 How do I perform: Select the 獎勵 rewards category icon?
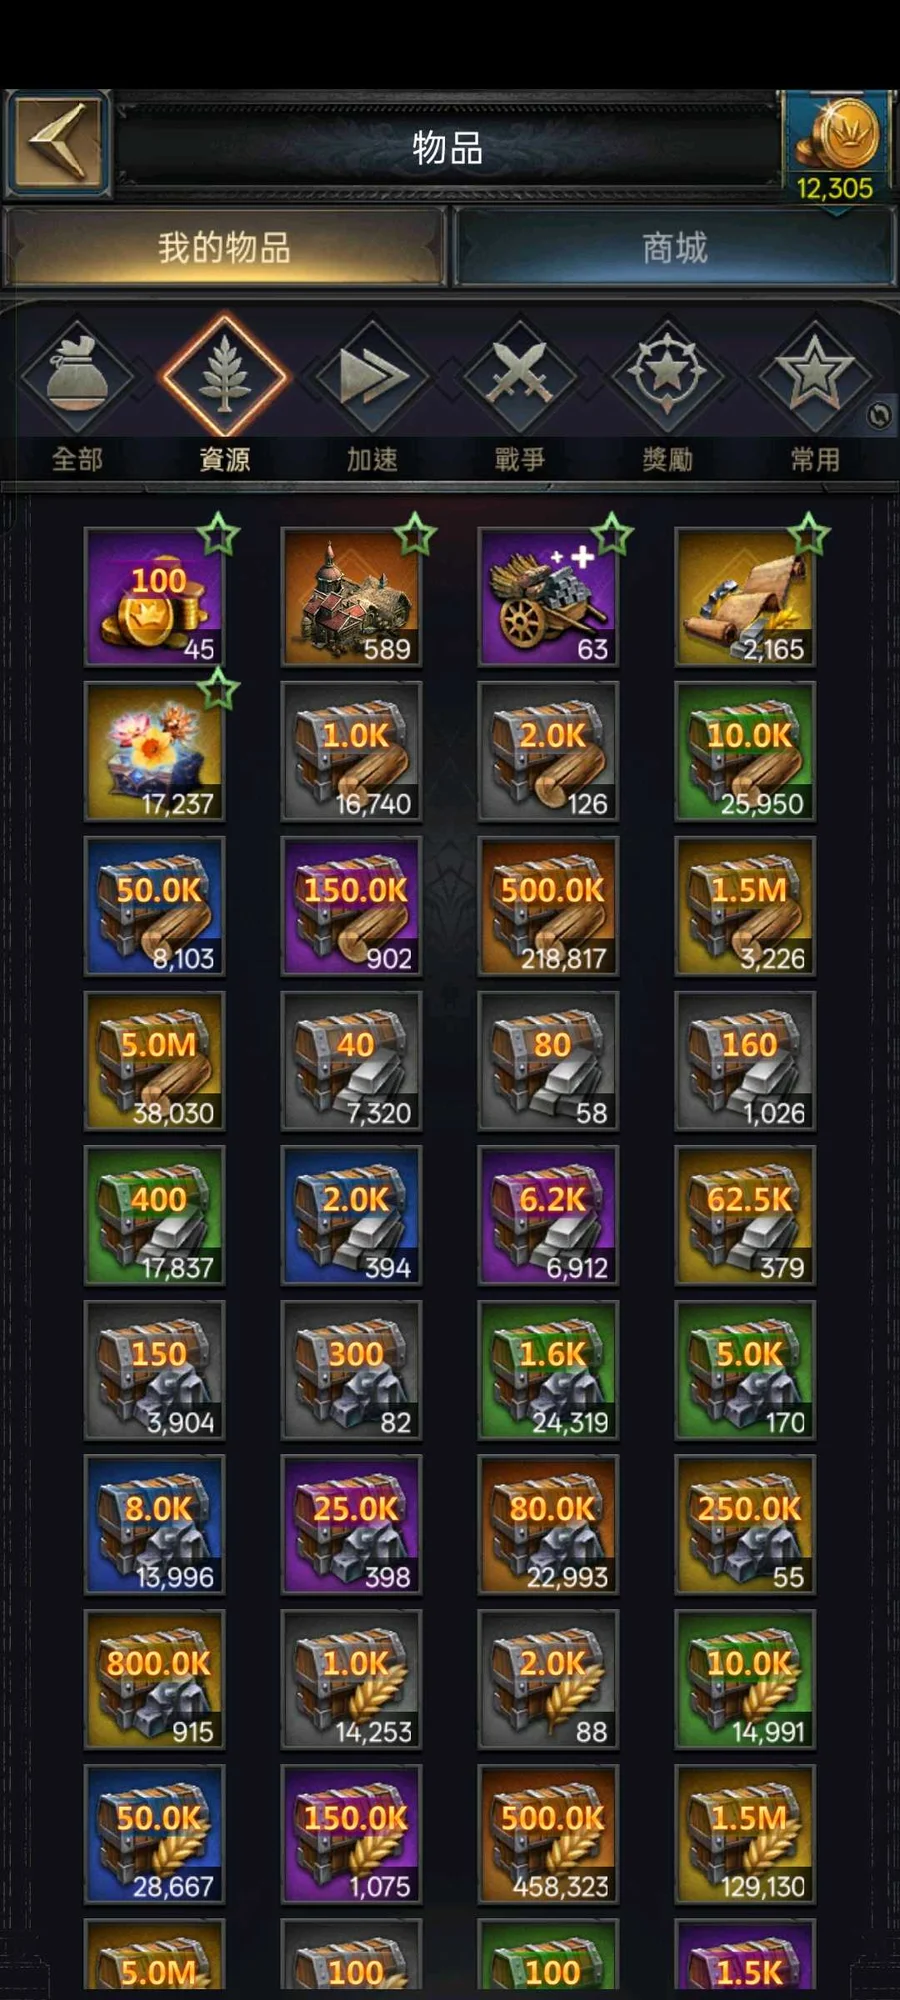[667, 376]
